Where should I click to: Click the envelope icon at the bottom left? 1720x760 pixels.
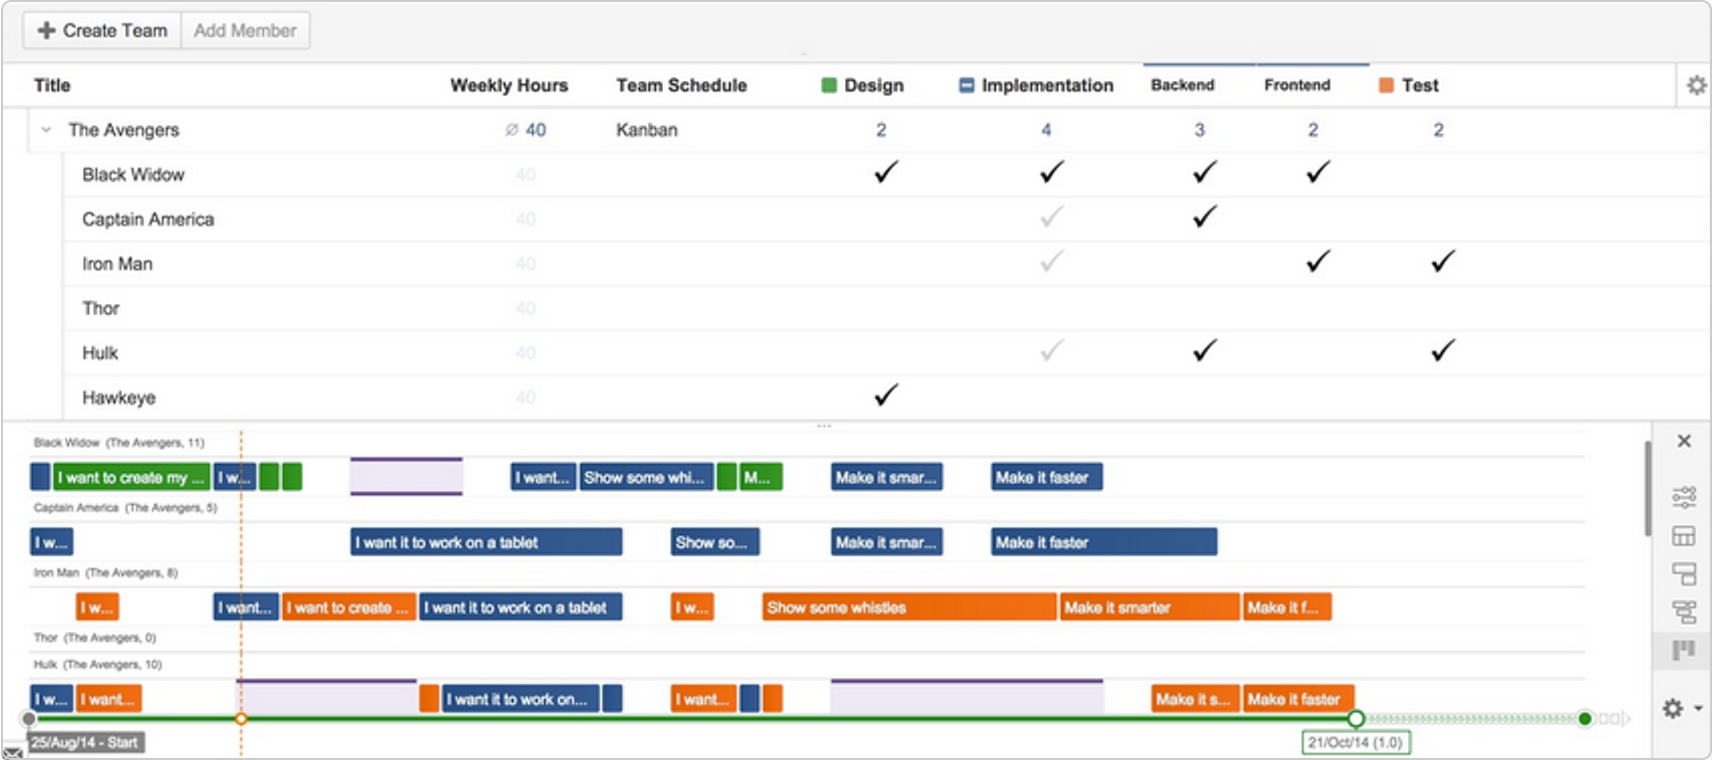click(x=12, y=752)
